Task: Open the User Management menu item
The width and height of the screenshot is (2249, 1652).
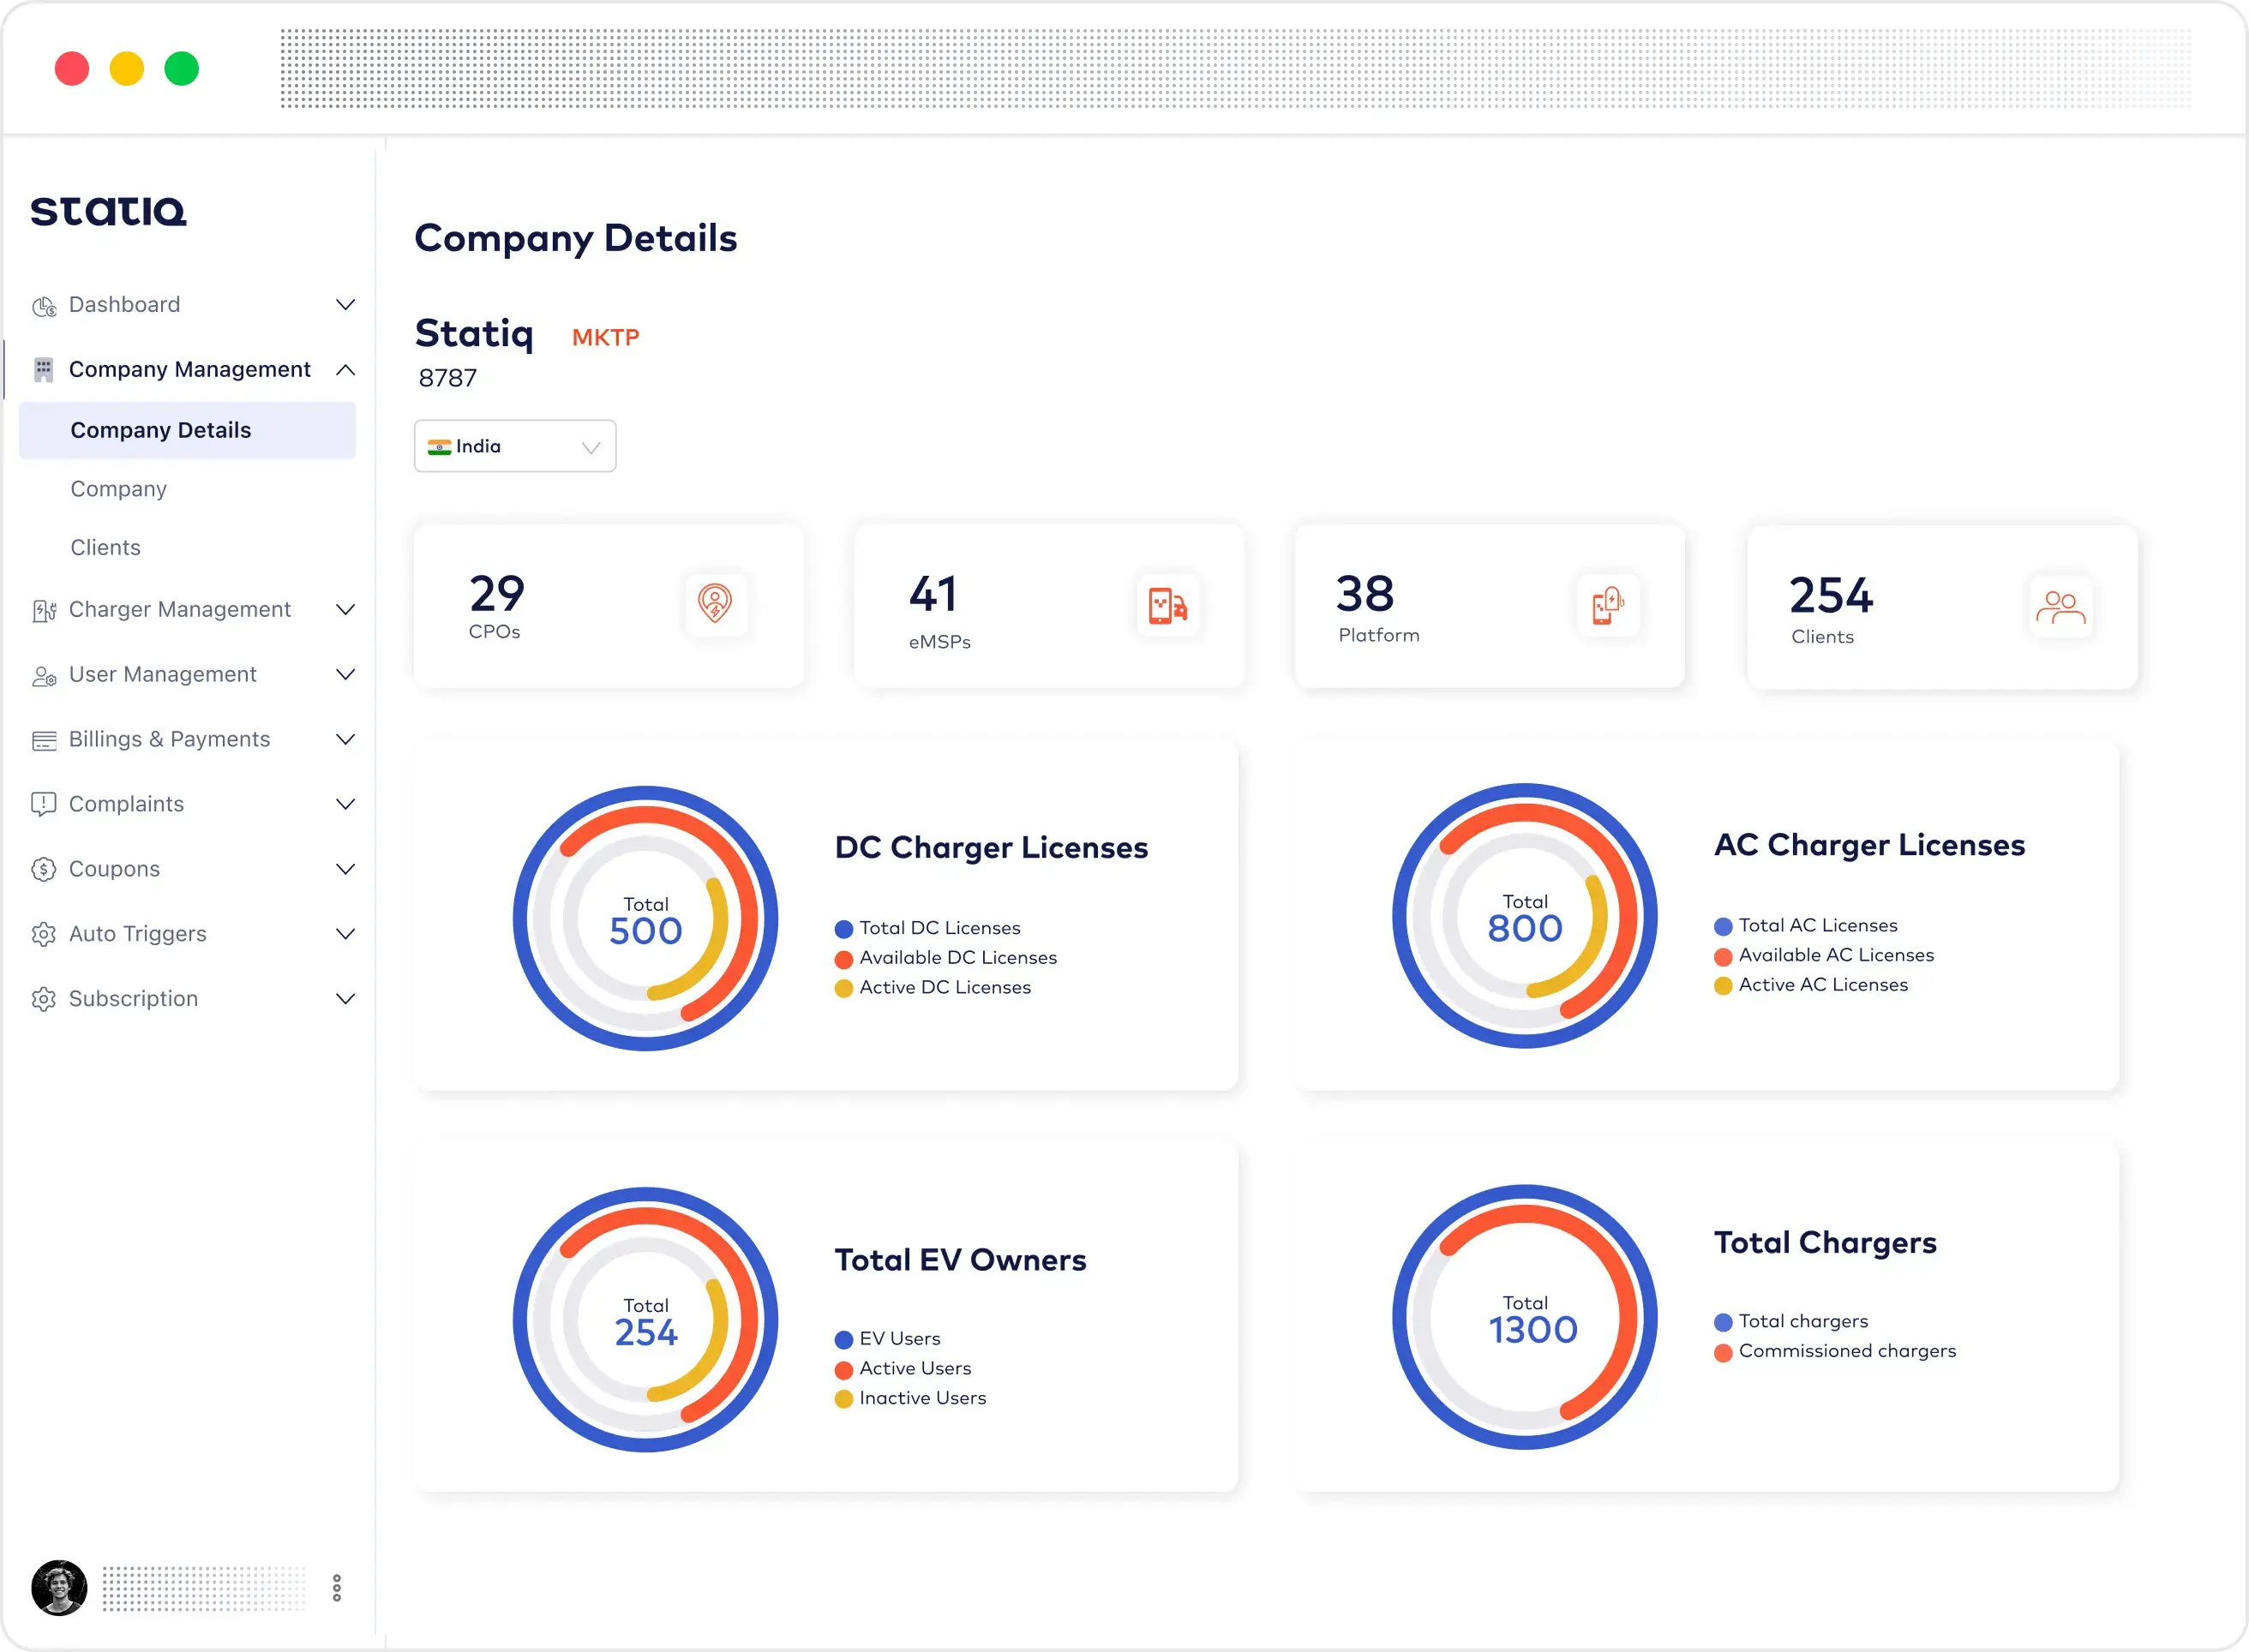Action: [163, 675]
